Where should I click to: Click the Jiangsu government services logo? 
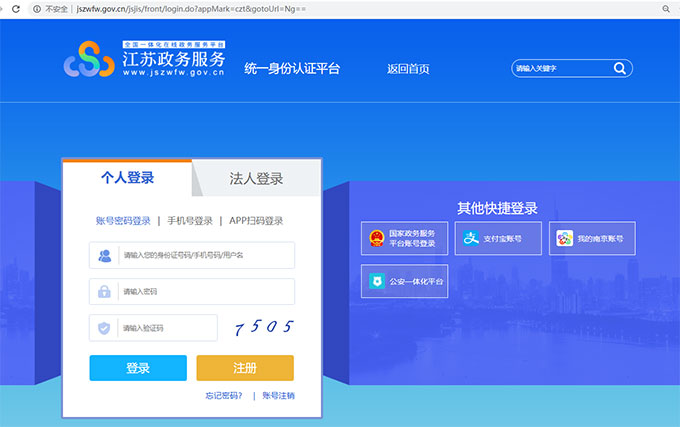tap(88, 62)
